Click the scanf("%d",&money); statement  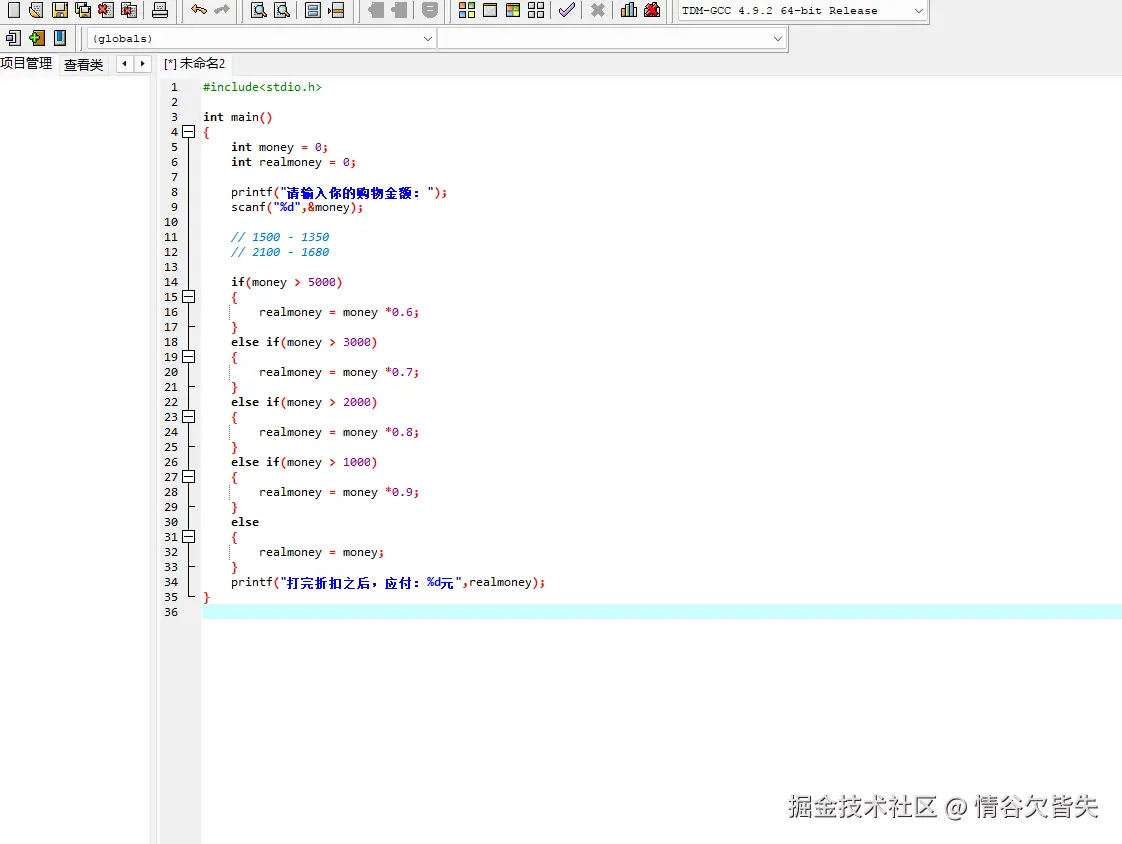pyautogui.click(x=297, y=207)
